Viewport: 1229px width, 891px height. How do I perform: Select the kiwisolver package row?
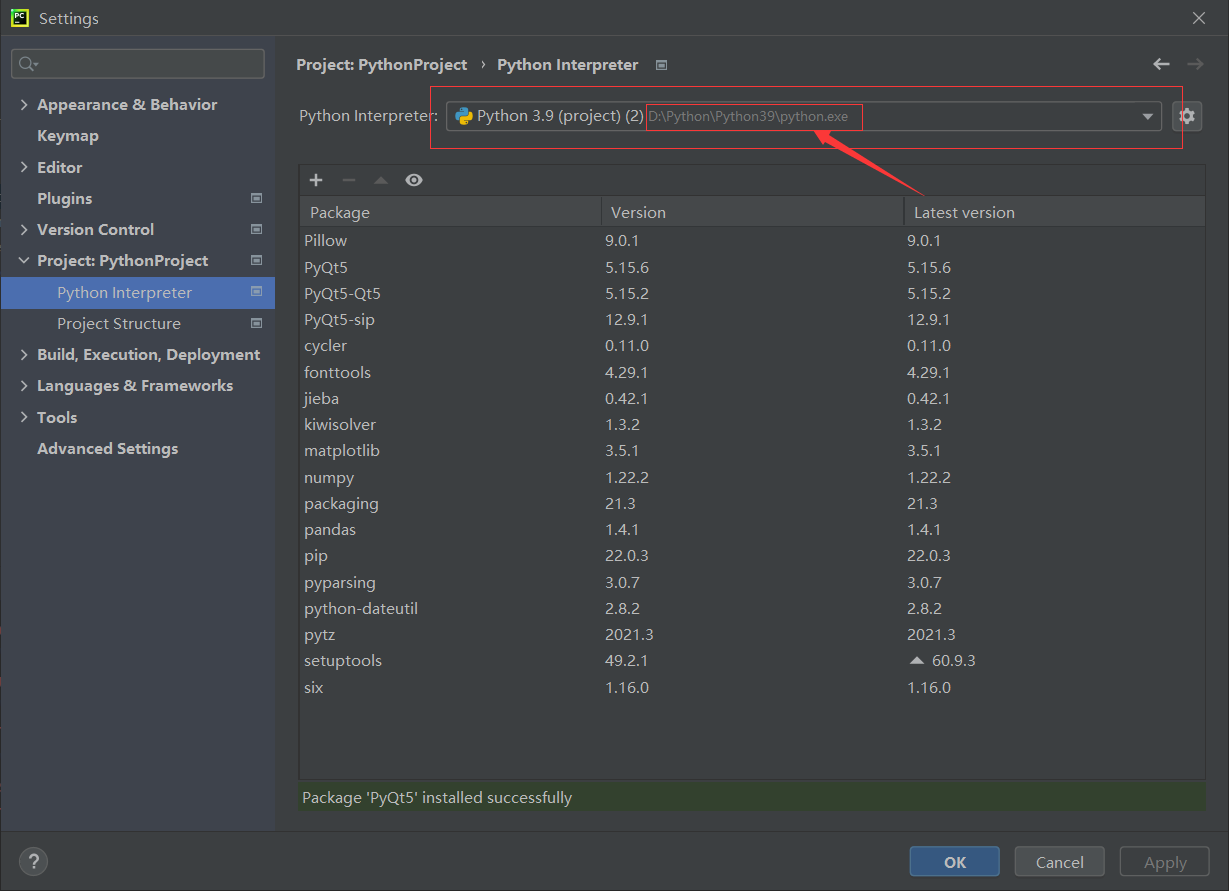(752, 425)
